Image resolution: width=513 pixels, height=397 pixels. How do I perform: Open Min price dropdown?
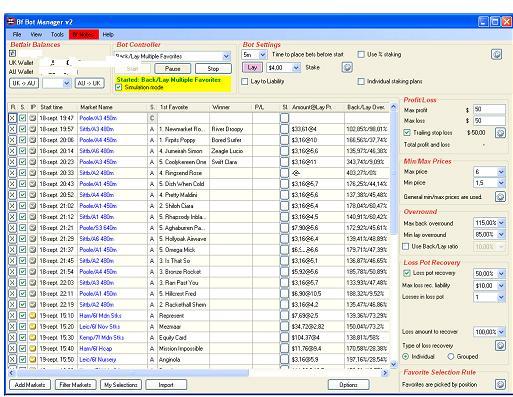501,183
